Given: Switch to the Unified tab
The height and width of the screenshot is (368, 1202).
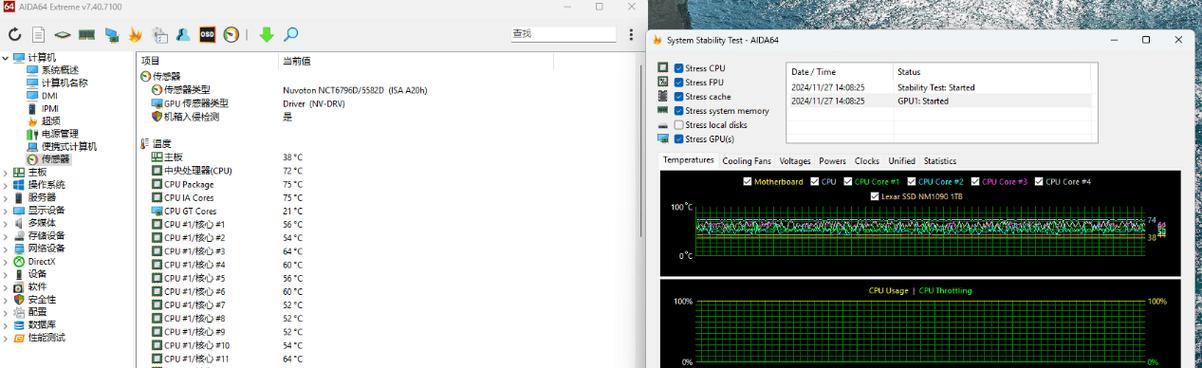Looking at the screenshot, I should (x=902, y=161).
